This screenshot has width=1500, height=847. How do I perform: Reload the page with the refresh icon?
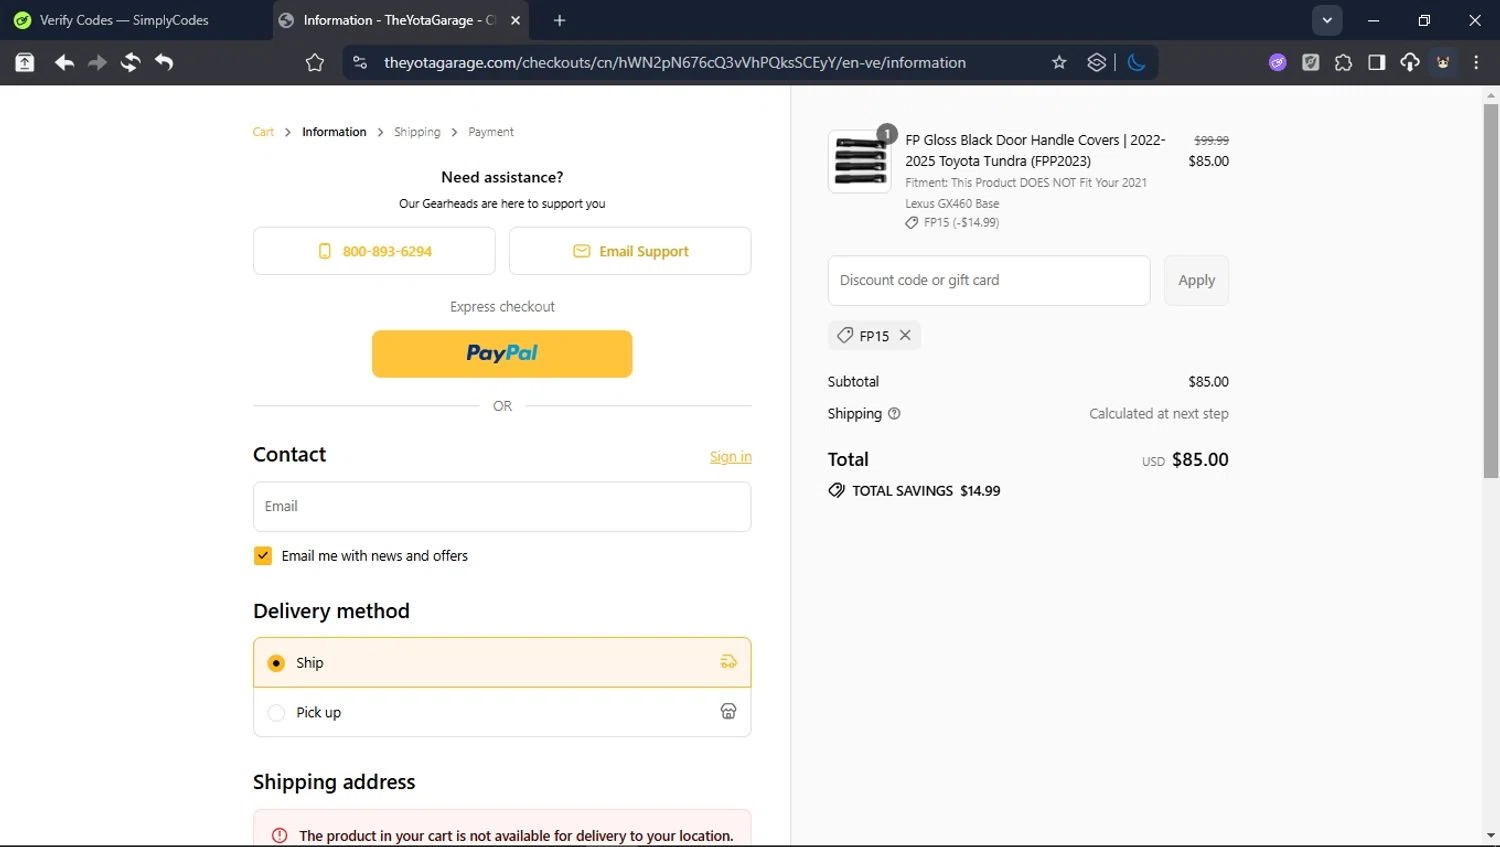130,63
